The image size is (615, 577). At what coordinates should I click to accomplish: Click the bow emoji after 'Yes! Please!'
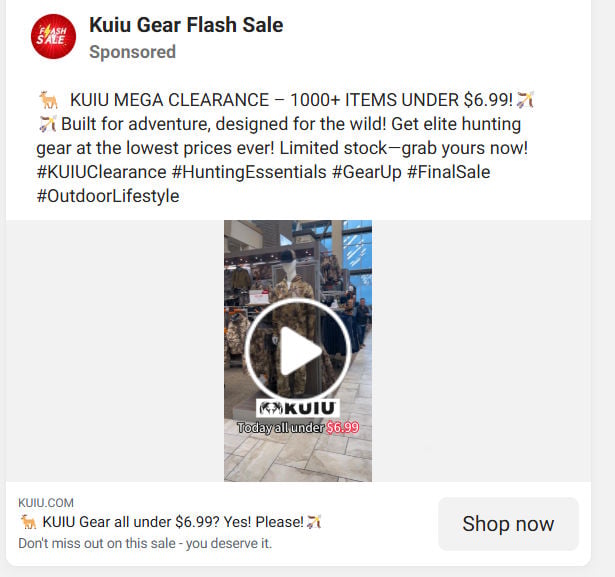tap(314, 522)
